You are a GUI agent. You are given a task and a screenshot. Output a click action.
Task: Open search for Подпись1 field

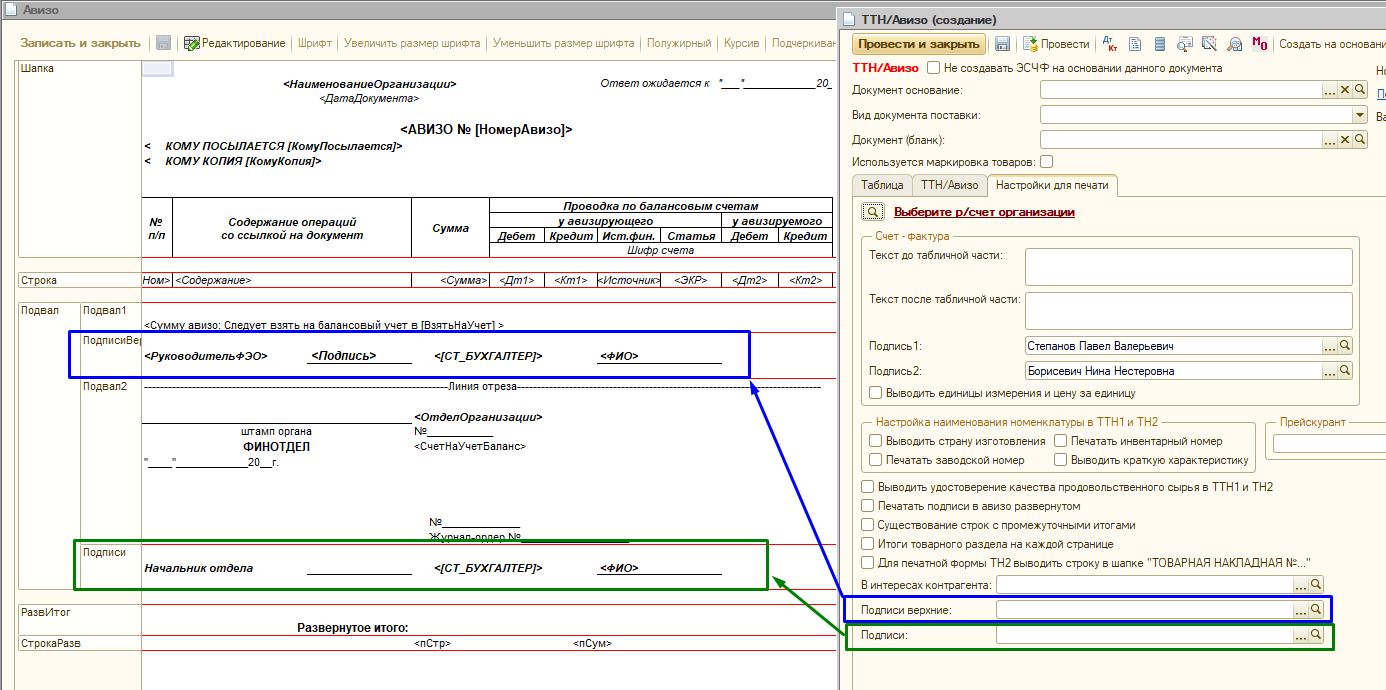[x=1345, y=346]
